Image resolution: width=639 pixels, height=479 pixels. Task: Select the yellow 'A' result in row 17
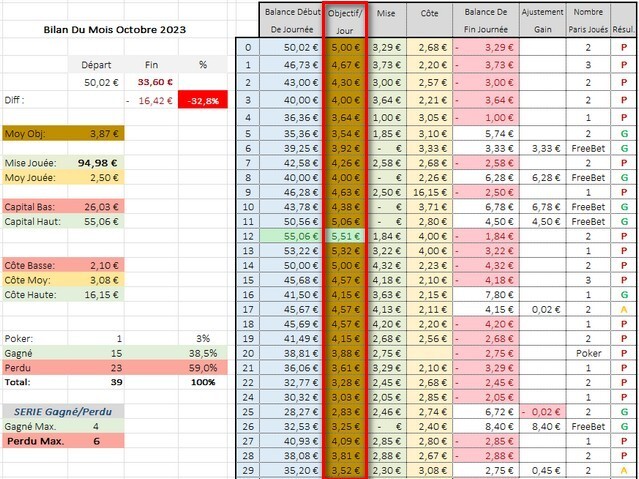tap(624, 310)
